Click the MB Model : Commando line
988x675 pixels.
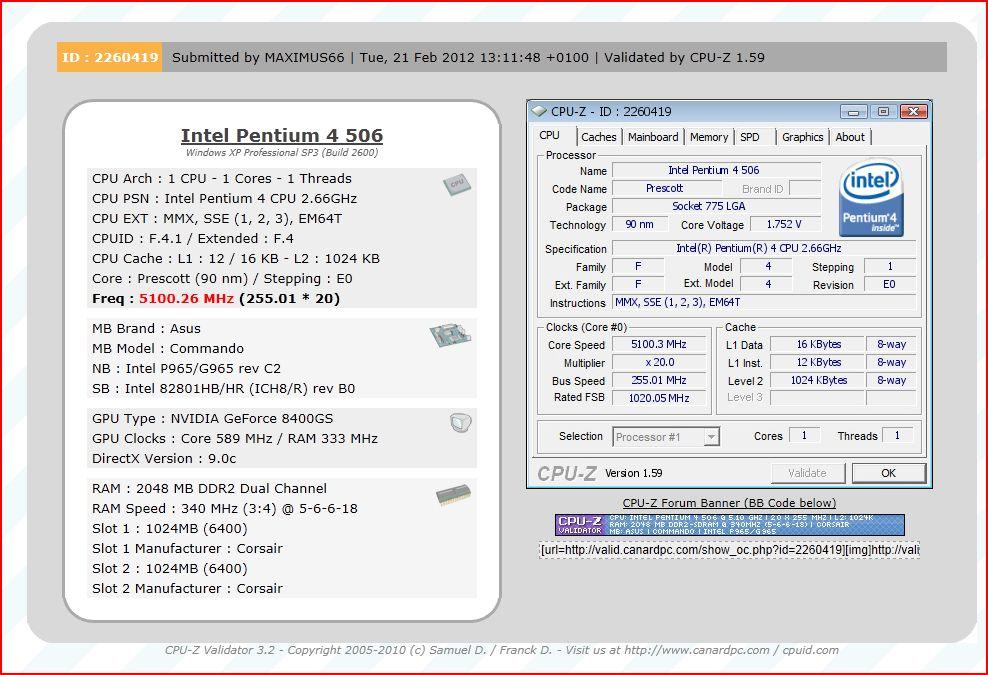click(168, 349)
